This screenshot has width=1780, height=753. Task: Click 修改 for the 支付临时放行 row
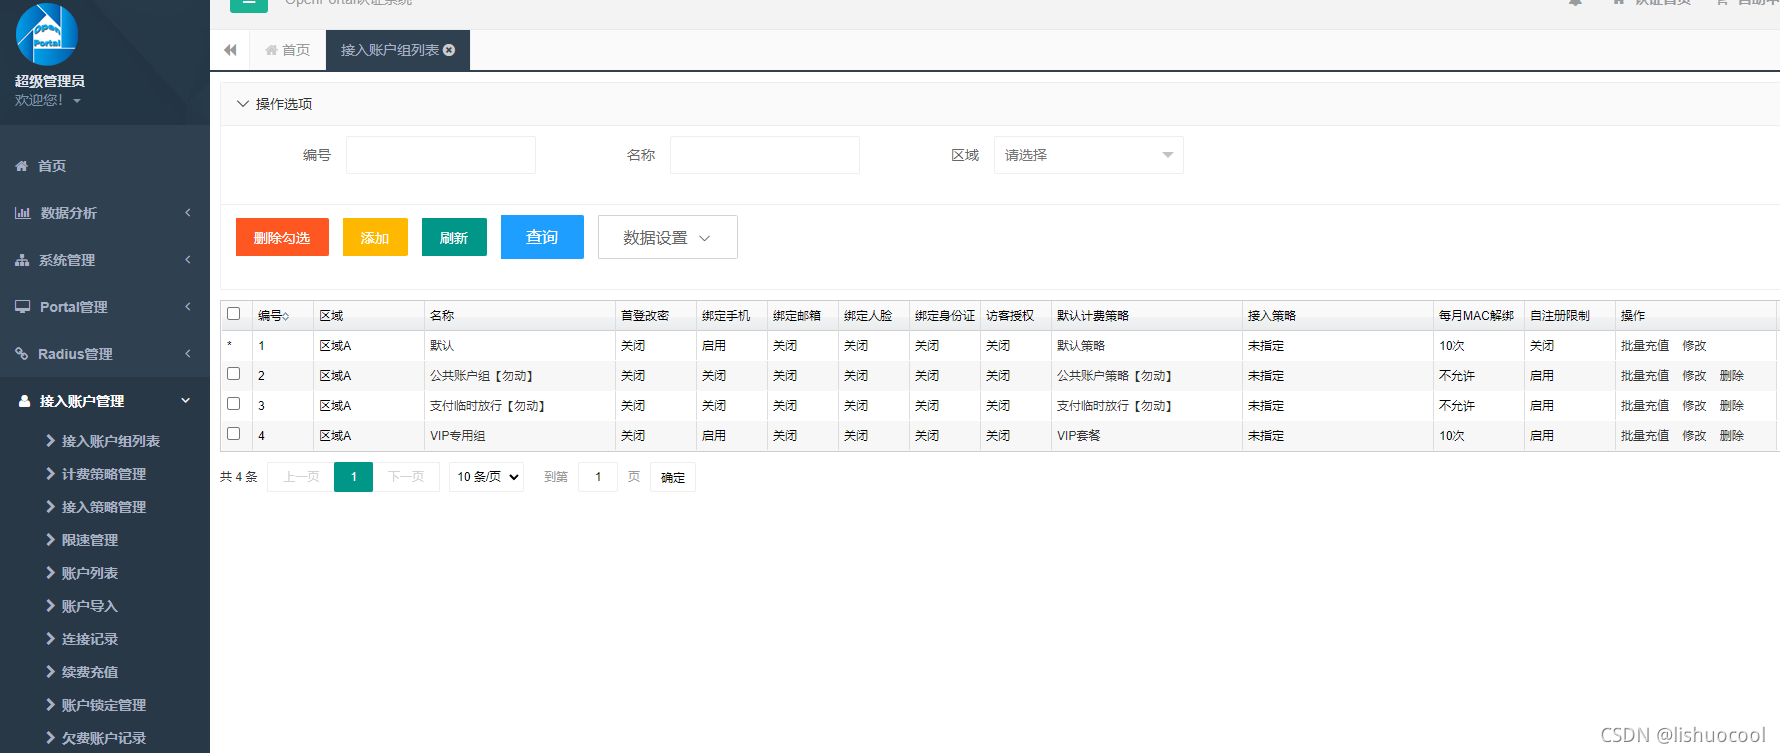click(1694, 406)
